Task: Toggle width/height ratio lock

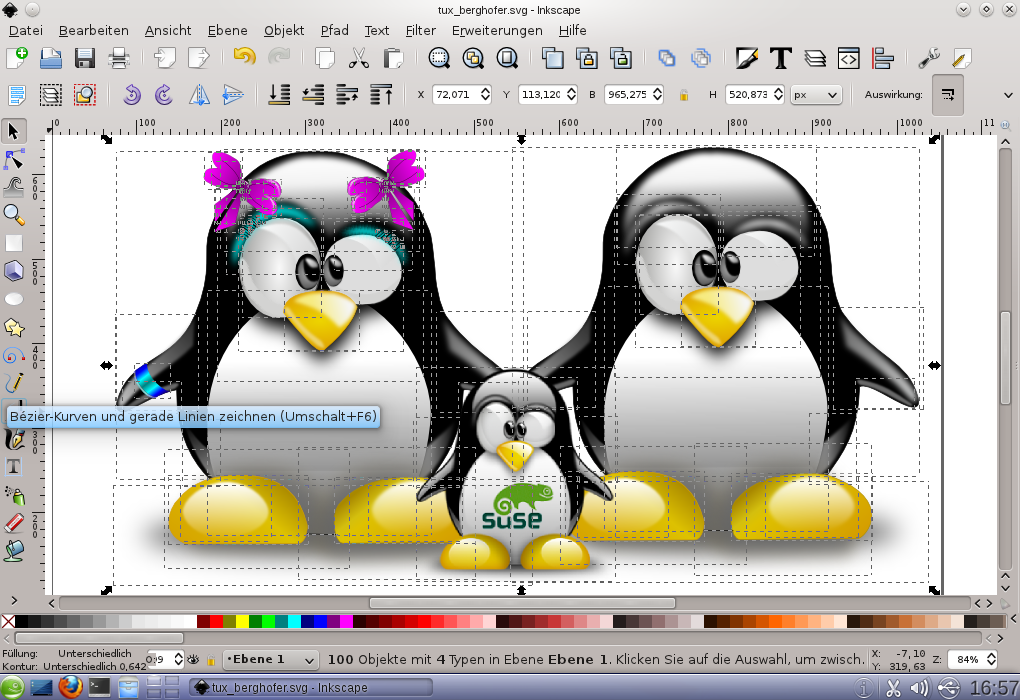Action: (684, 95)
